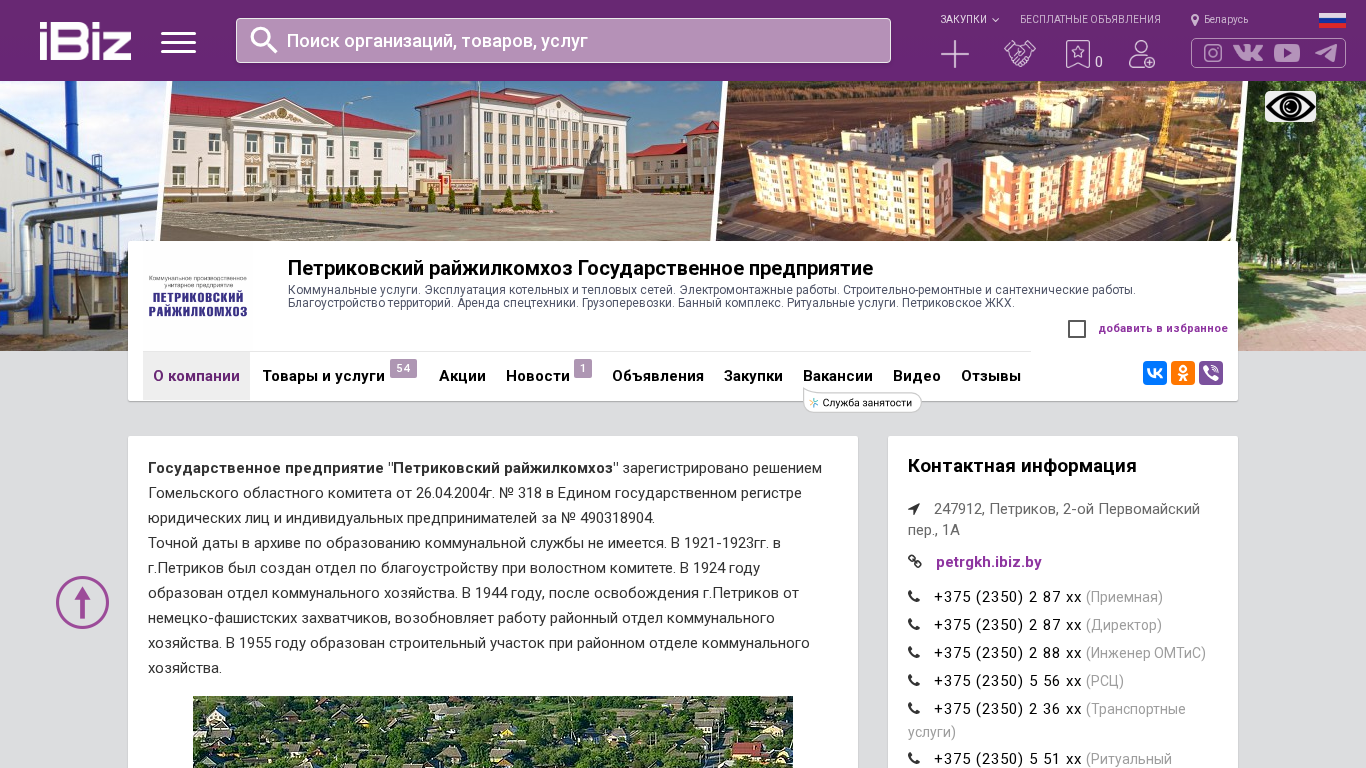
Task: Share company page via Viber
Action: 1211,373
